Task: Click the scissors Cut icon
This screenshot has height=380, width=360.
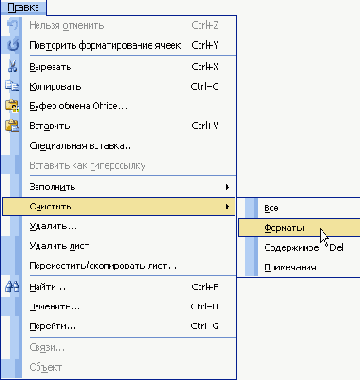Action: [x=13, y=67]
